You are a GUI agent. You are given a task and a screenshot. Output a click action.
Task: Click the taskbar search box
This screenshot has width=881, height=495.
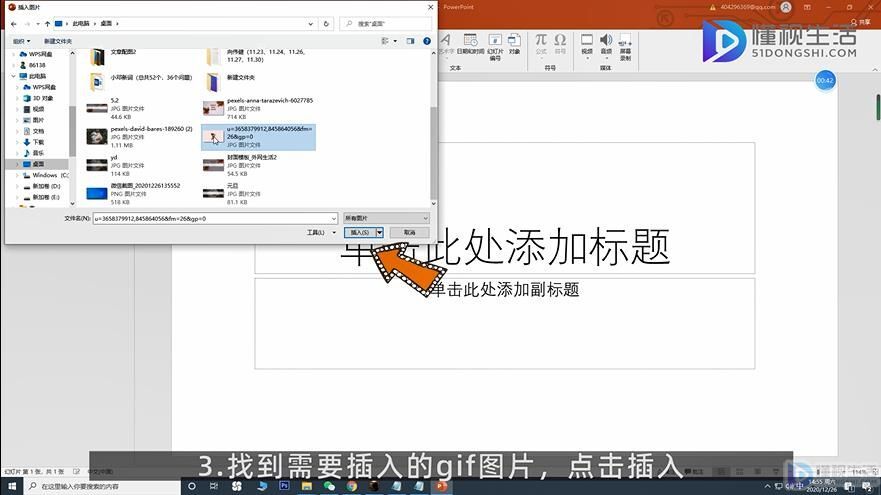tap(103, 486)
